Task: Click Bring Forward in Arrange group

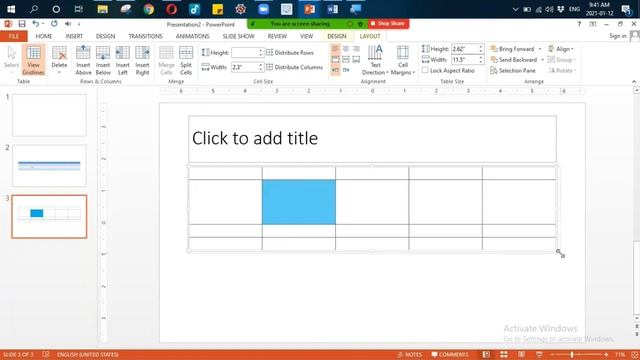Action: 513,49
